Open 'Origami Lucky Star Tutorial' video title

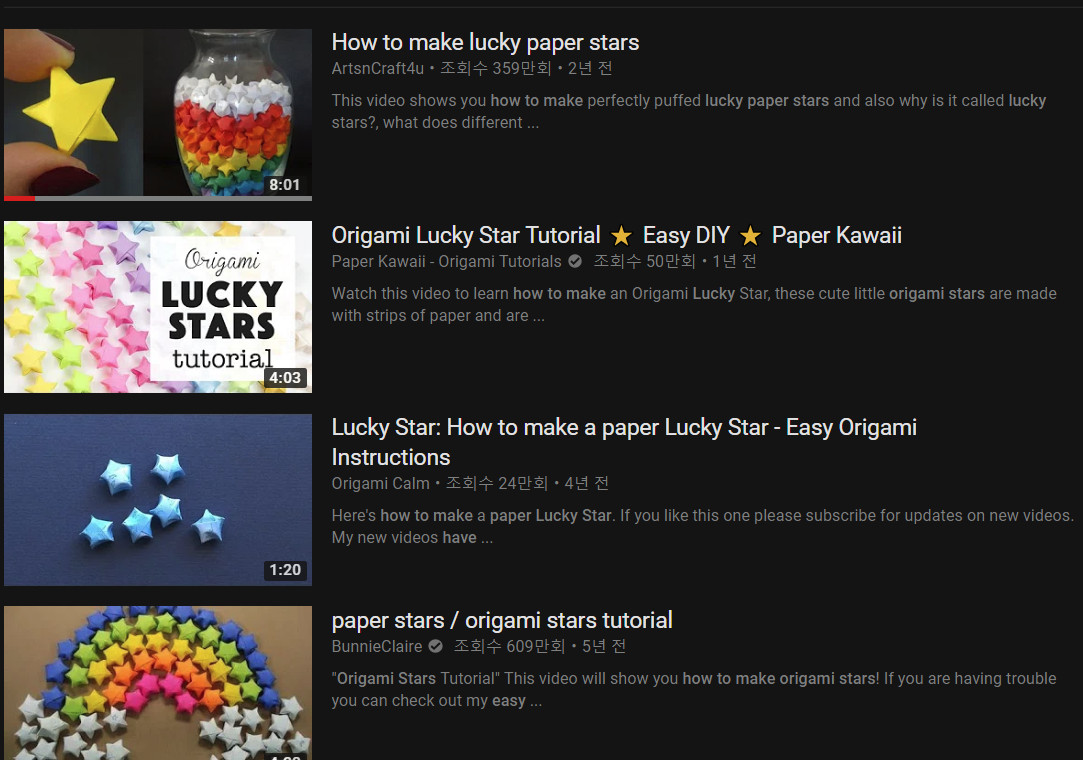[466, 236]
